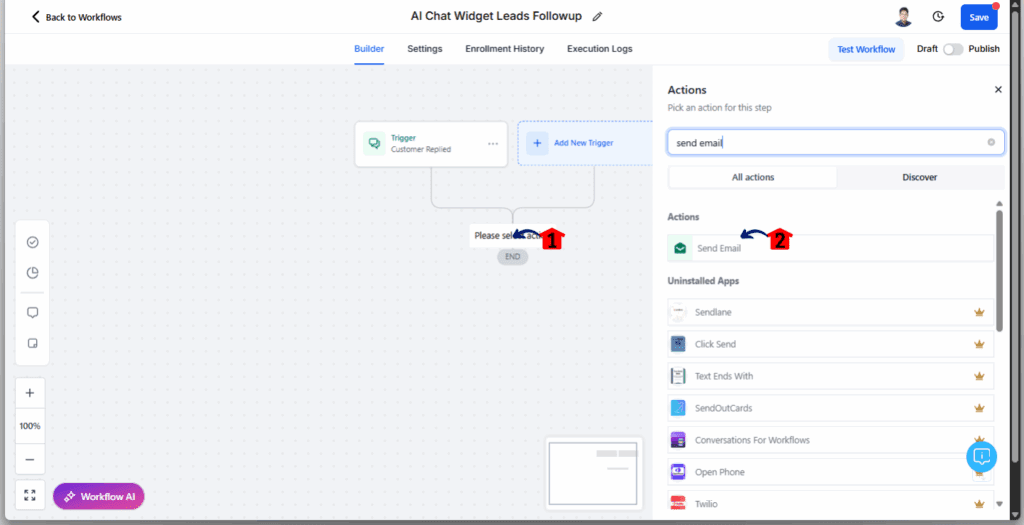Open Execution Logs tab
Viewport: 1024px width, 525px height.
[x=600, y=49]
